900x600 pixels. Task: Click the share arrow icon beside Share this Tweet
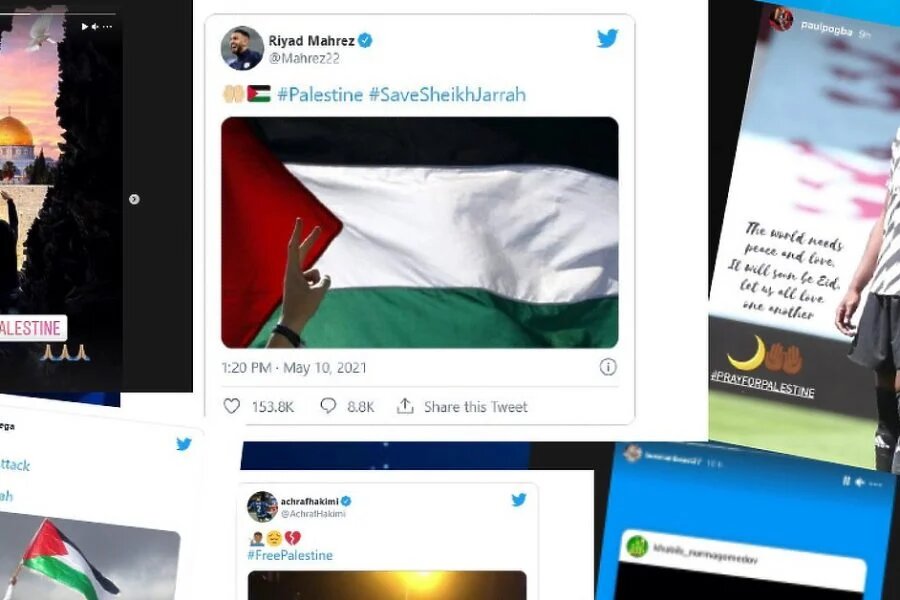(x=405, y=405)
